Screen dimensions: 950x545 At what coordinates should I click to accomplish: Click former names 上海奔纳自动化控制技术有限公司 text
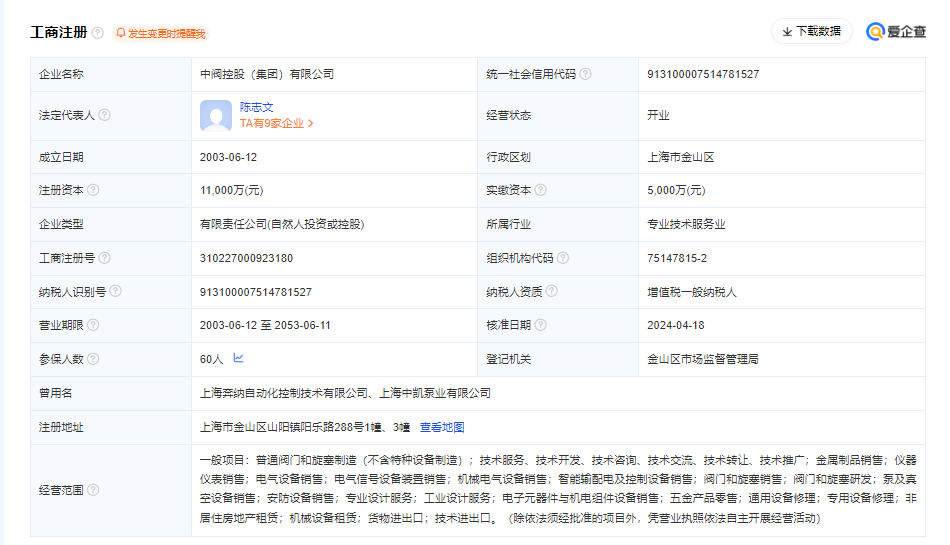[284, 393]
